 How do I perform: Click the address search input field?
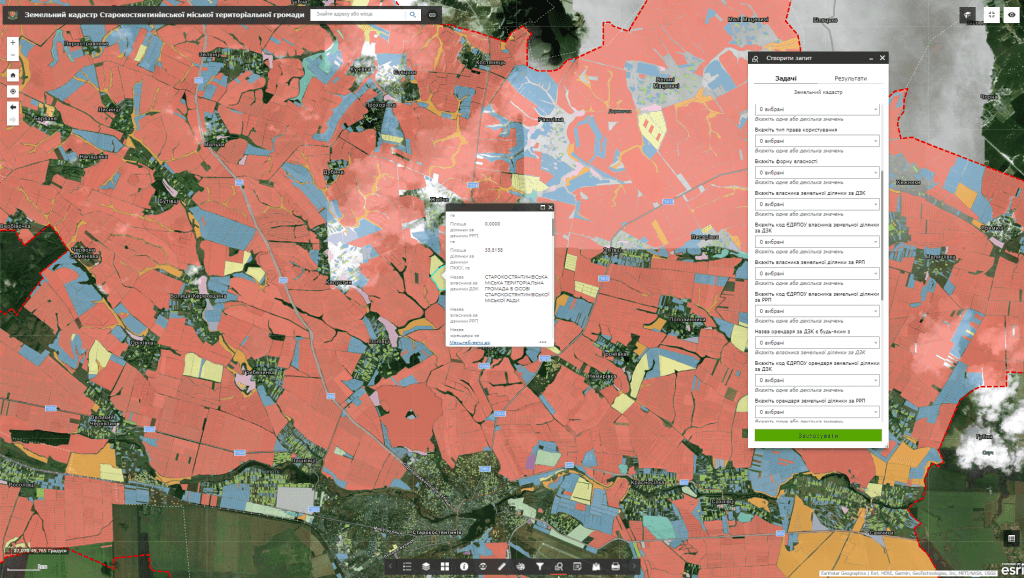pyautogui.click(x=358, y=14)
